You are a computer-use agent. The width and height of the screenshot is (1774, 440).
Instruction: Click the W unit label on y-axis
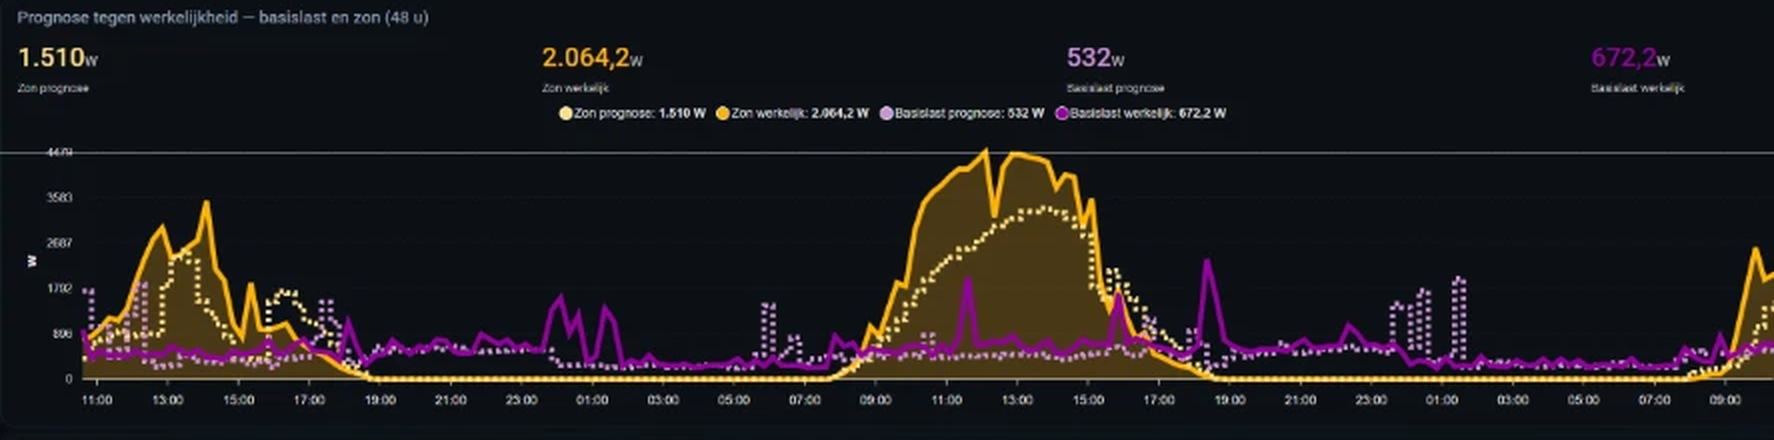(x=31, y=261)
